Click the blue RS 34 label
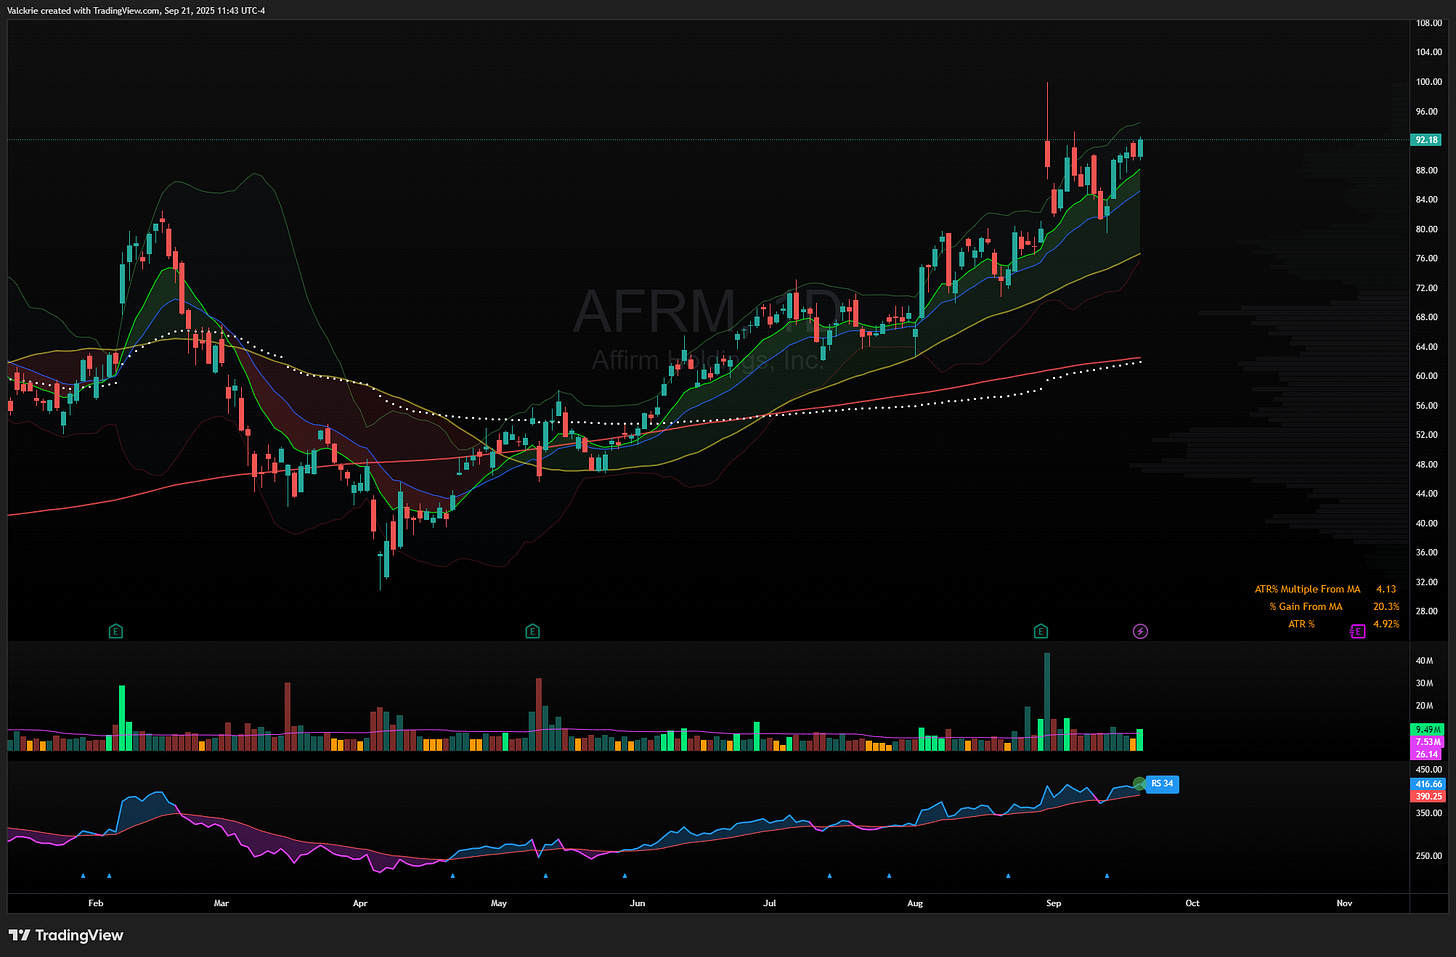Viewport: 1456px width, 957px height. 1162,784
